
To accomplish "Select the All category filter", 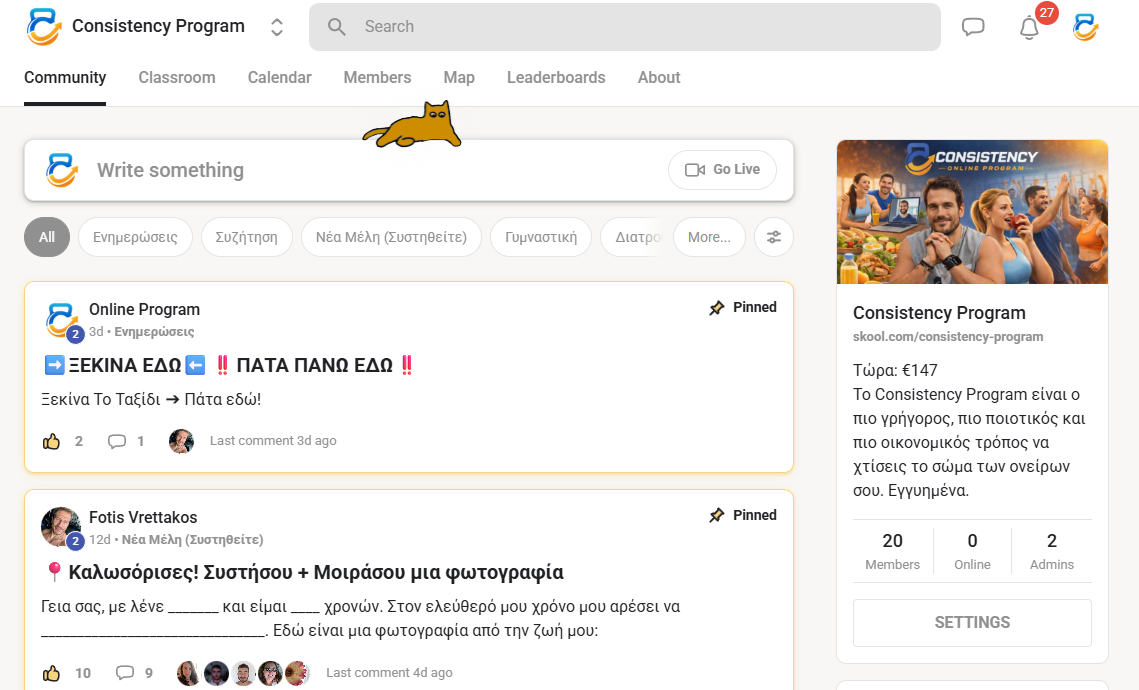I will [x=47, y=237].
